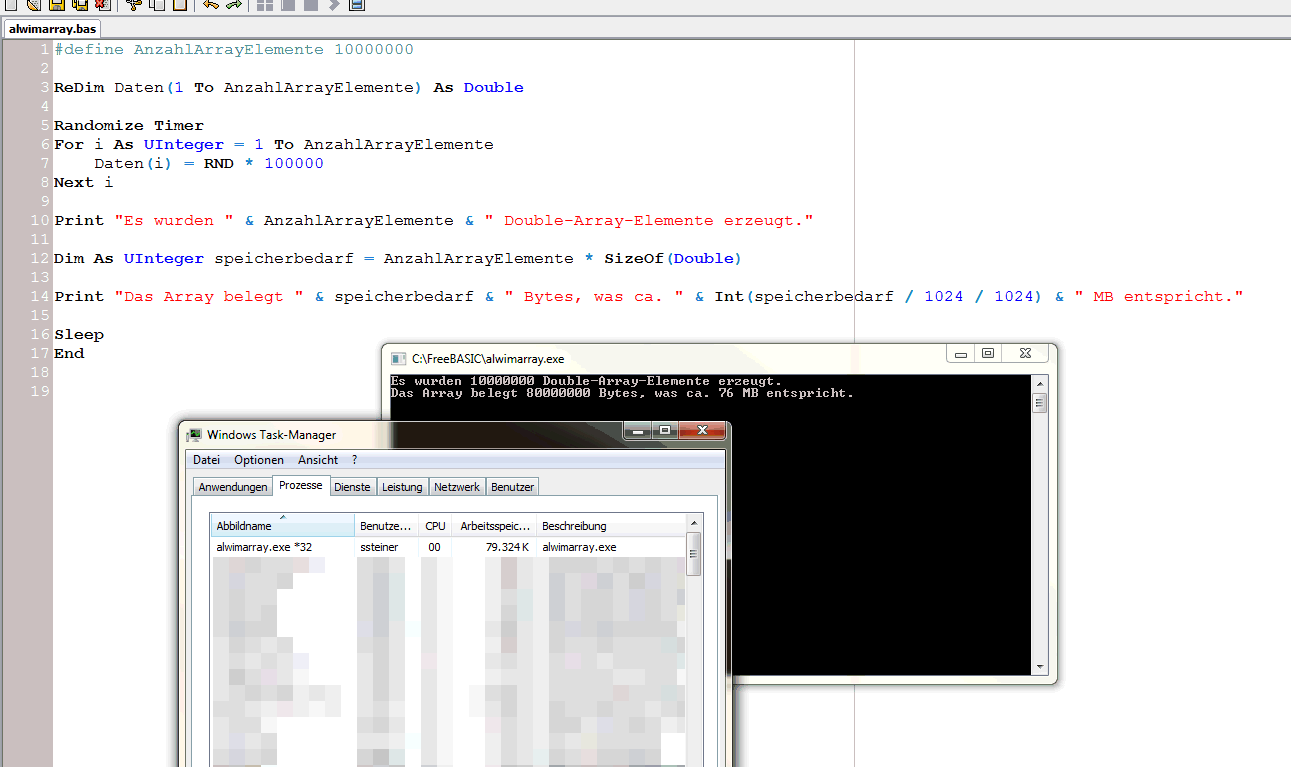Switch to the Leistung tab
Image resolution: width=1291 pixels, height=767 pixels.
click(402, 487)
